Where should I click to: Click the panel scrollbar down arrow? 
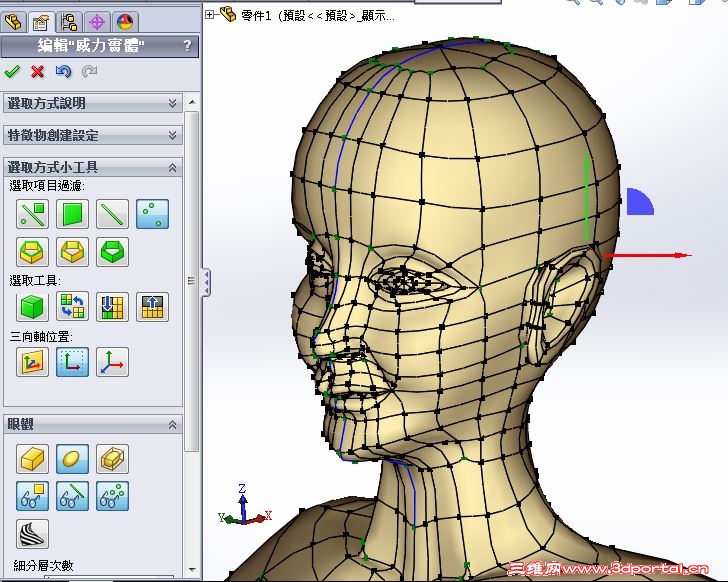[192, 569]
